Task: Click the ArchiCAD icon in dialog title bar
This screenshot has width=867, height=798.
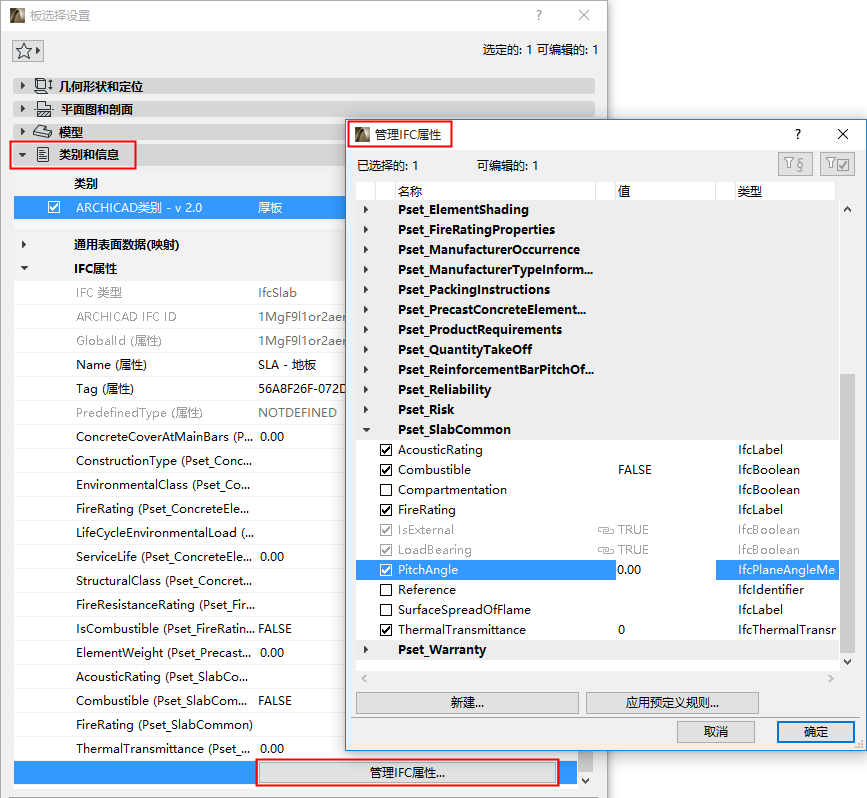Action: point(361,133)
